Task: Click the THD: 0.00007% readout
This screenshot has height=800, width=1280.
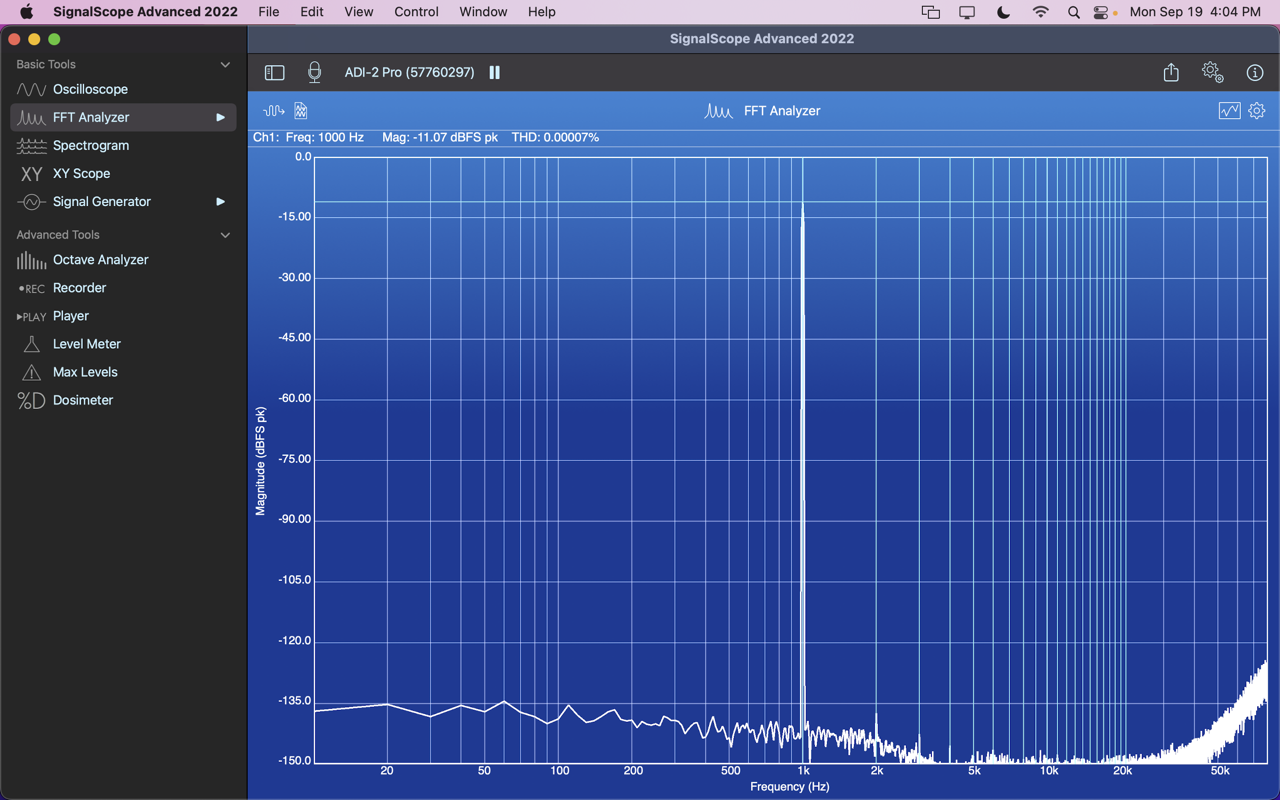Action: coord(555,137)
